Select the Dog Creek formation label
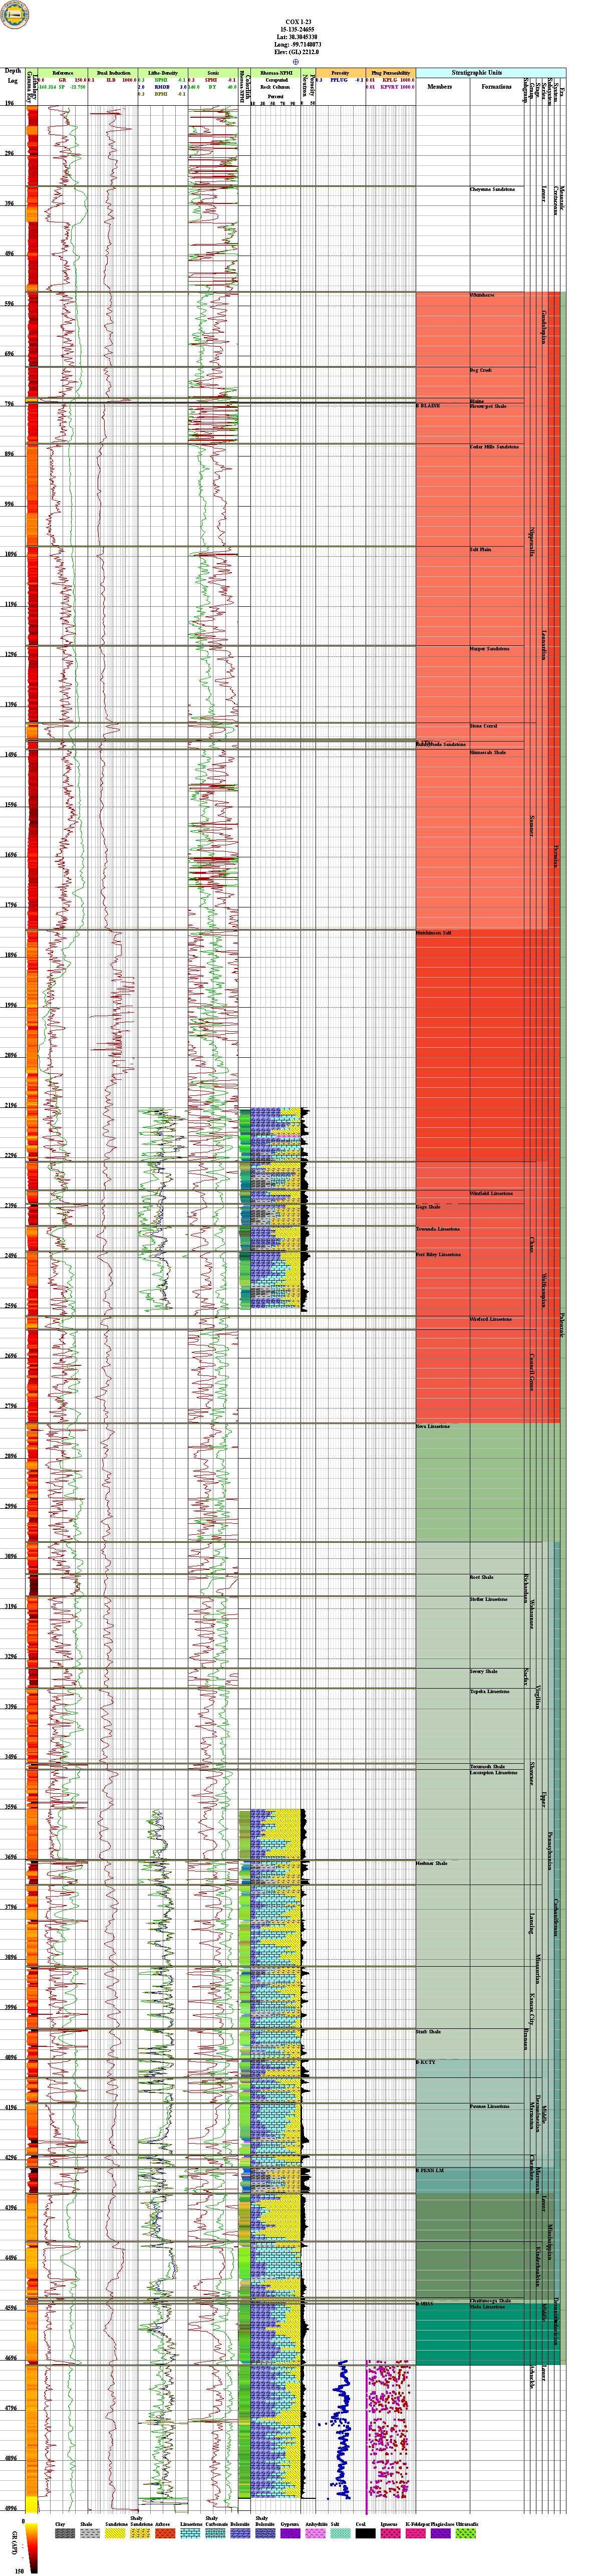This screenshot has width=591, height=2576. [x=481, y=370]
